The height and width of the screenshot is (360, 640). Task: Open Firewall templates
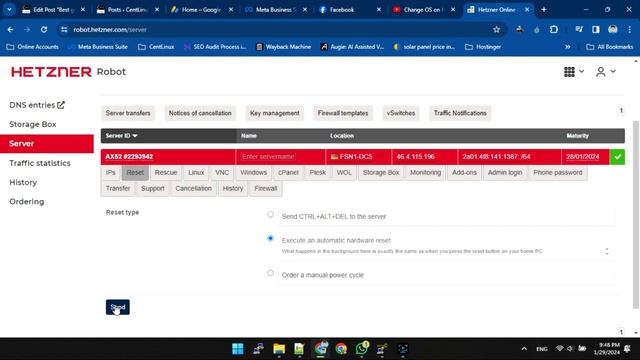pyautogui.click(x=343, y=113)
